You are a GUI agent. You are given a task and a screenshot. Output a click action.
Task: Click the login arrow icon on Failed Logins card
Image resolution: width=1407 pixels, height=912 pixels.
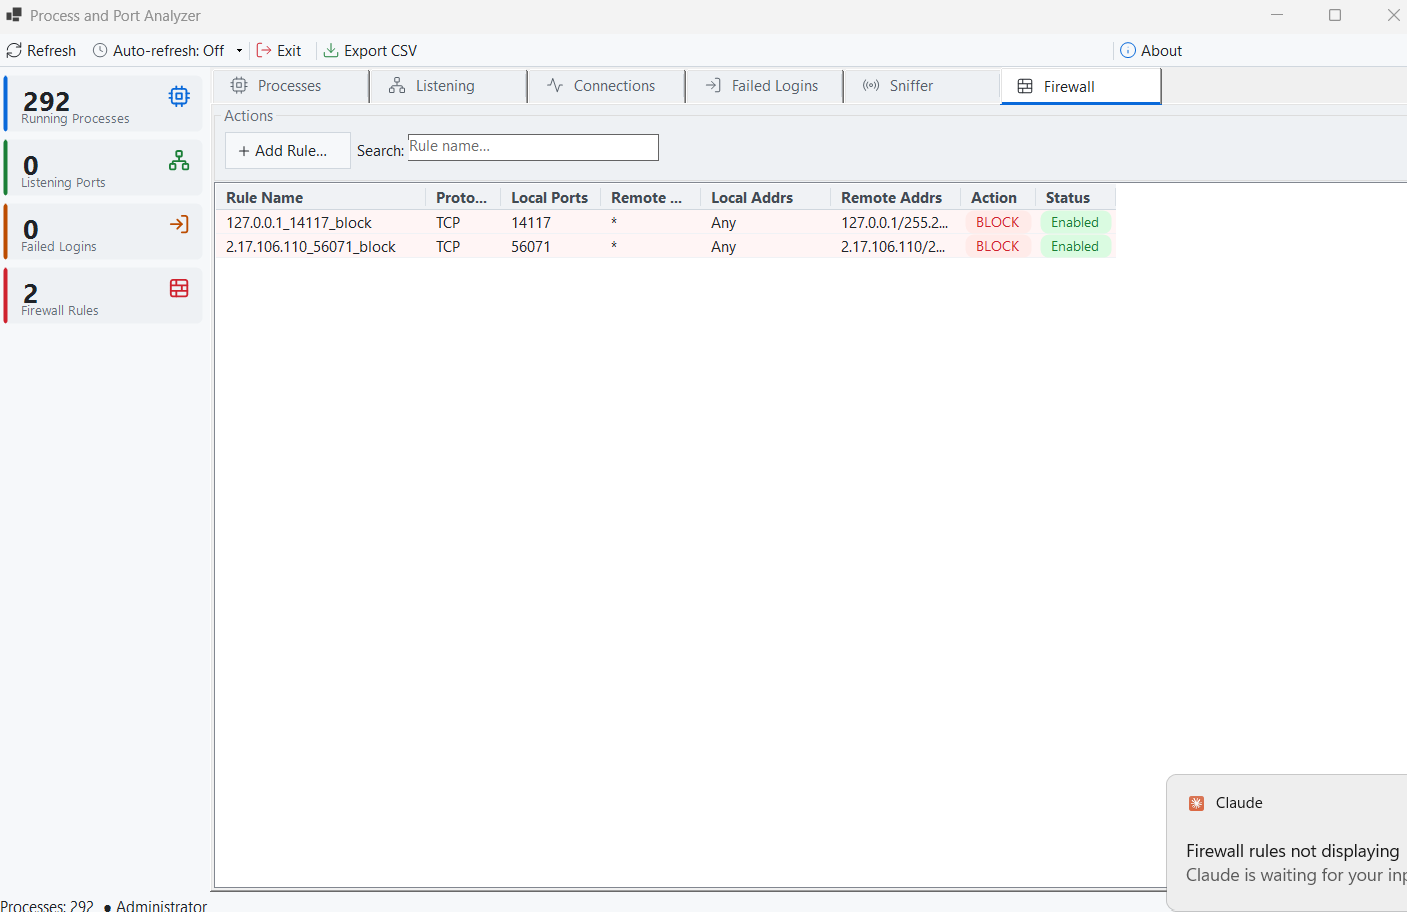coord(179,224)
